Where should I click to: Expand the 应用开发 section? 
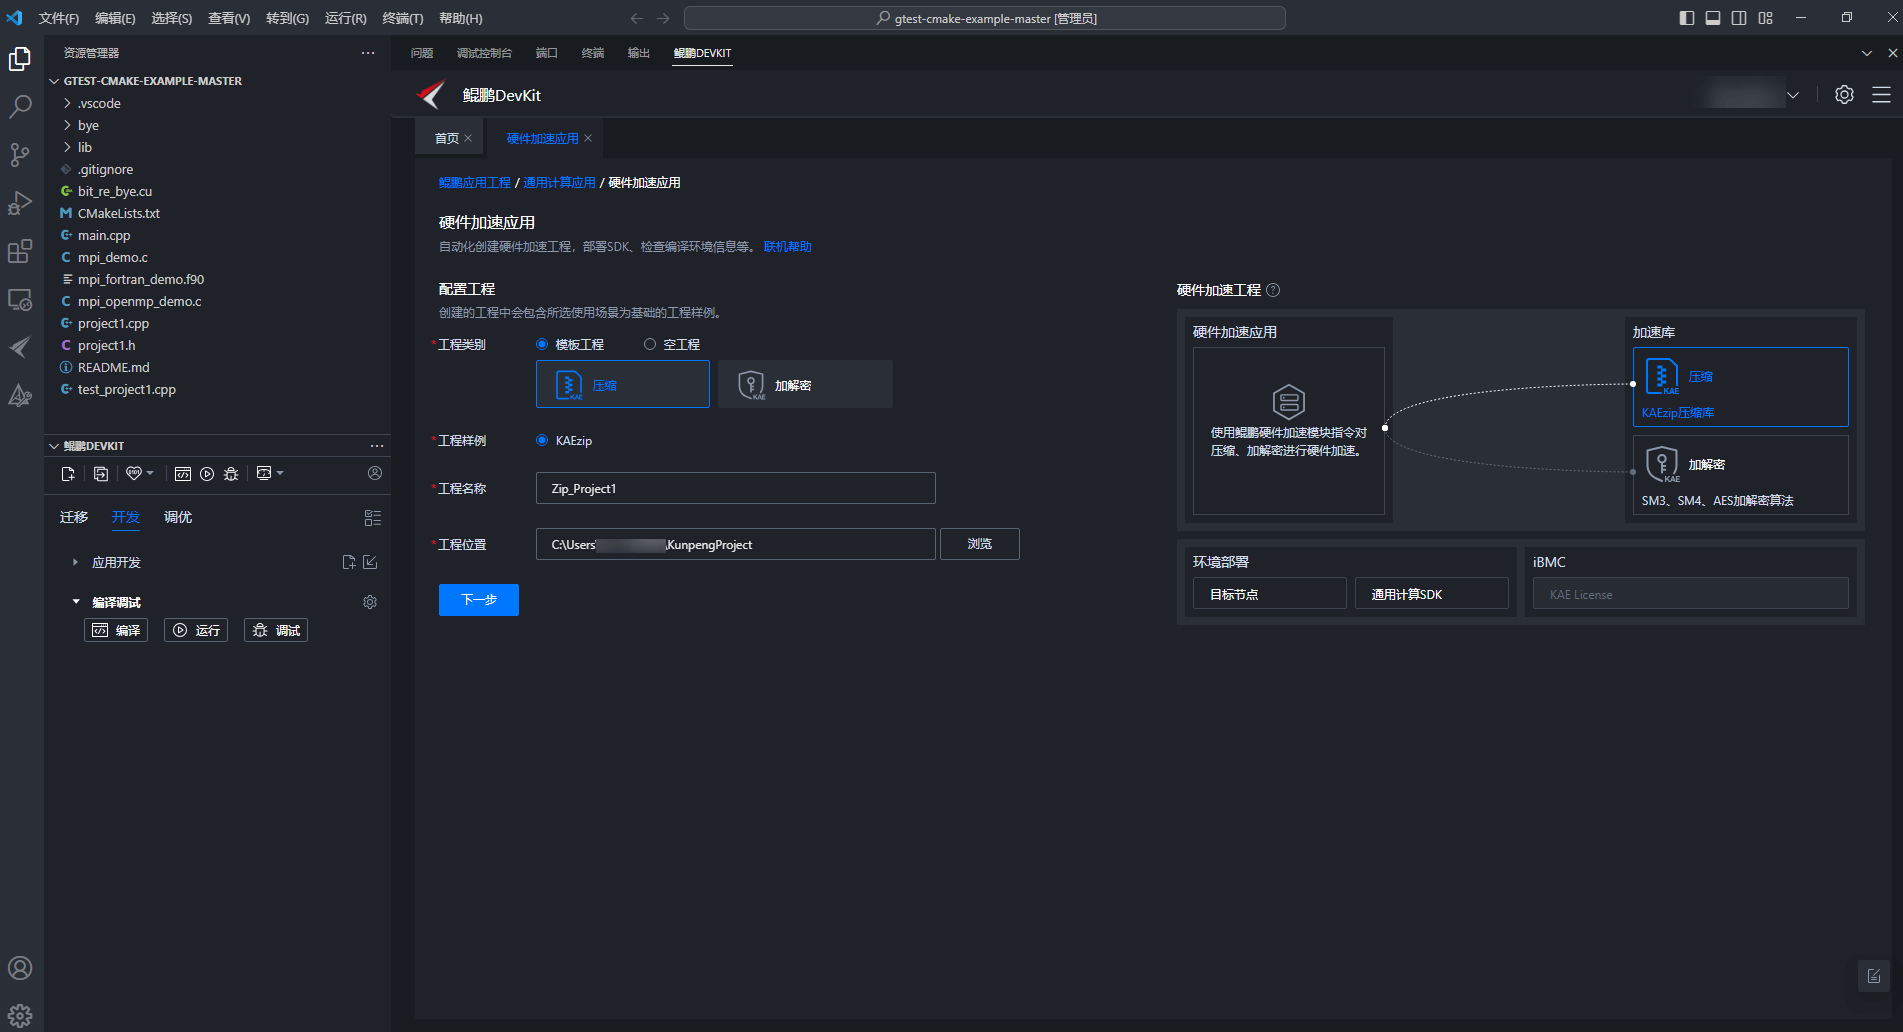(x=75, y=562)
